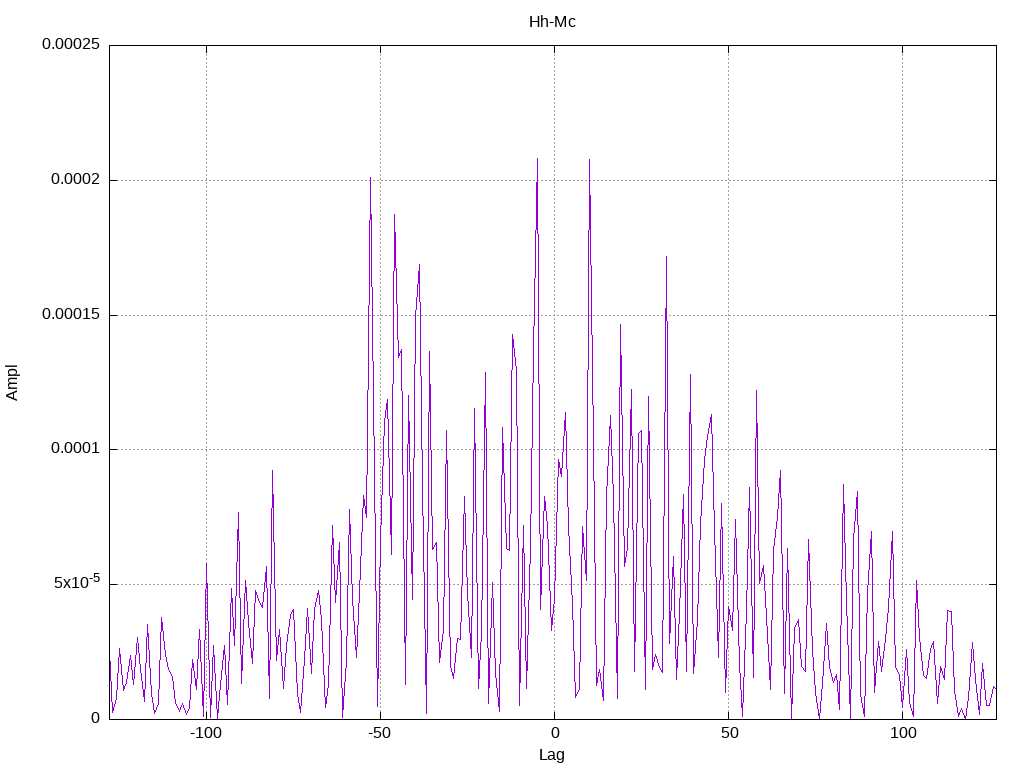
Task: Click the -50 x-axis tick label
Action: 379,733
